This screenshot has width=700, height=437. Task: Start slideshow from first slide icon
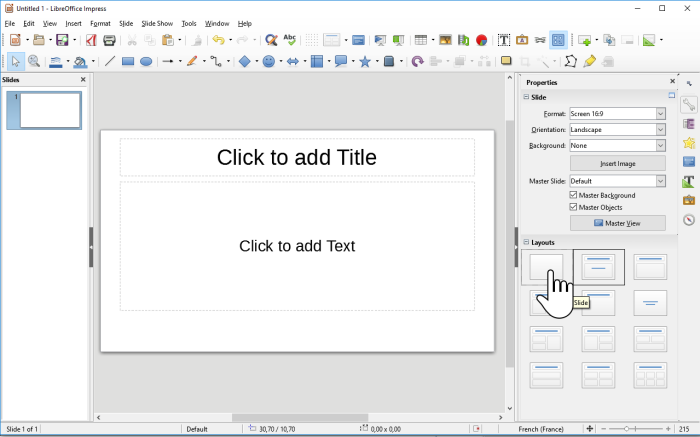tap(380, 40)
